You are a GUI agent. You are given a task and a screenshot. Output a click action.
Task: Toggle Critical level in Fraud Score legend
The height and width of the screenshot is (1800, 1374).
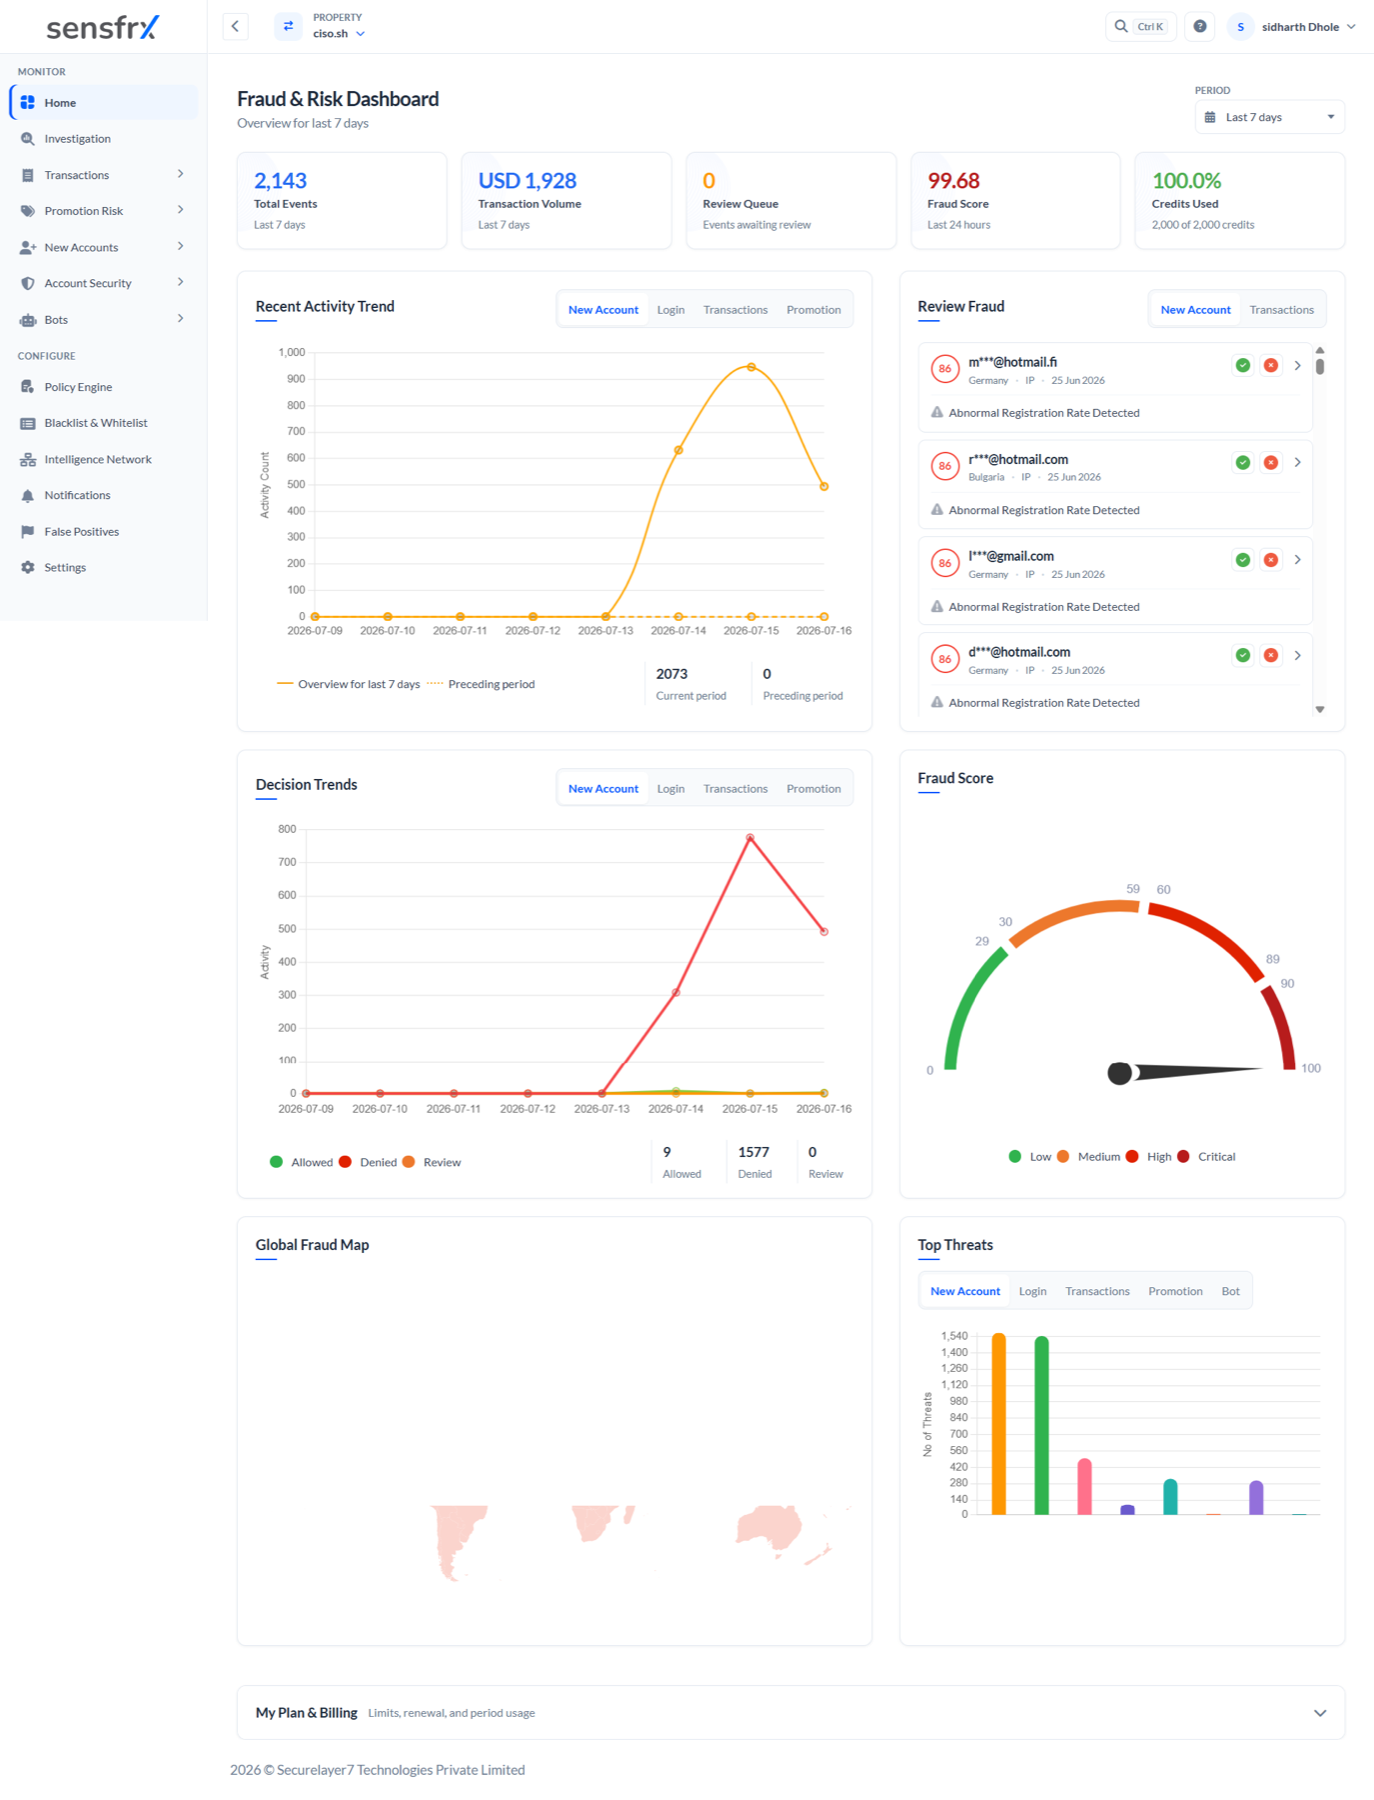tap(1206, 1156)
